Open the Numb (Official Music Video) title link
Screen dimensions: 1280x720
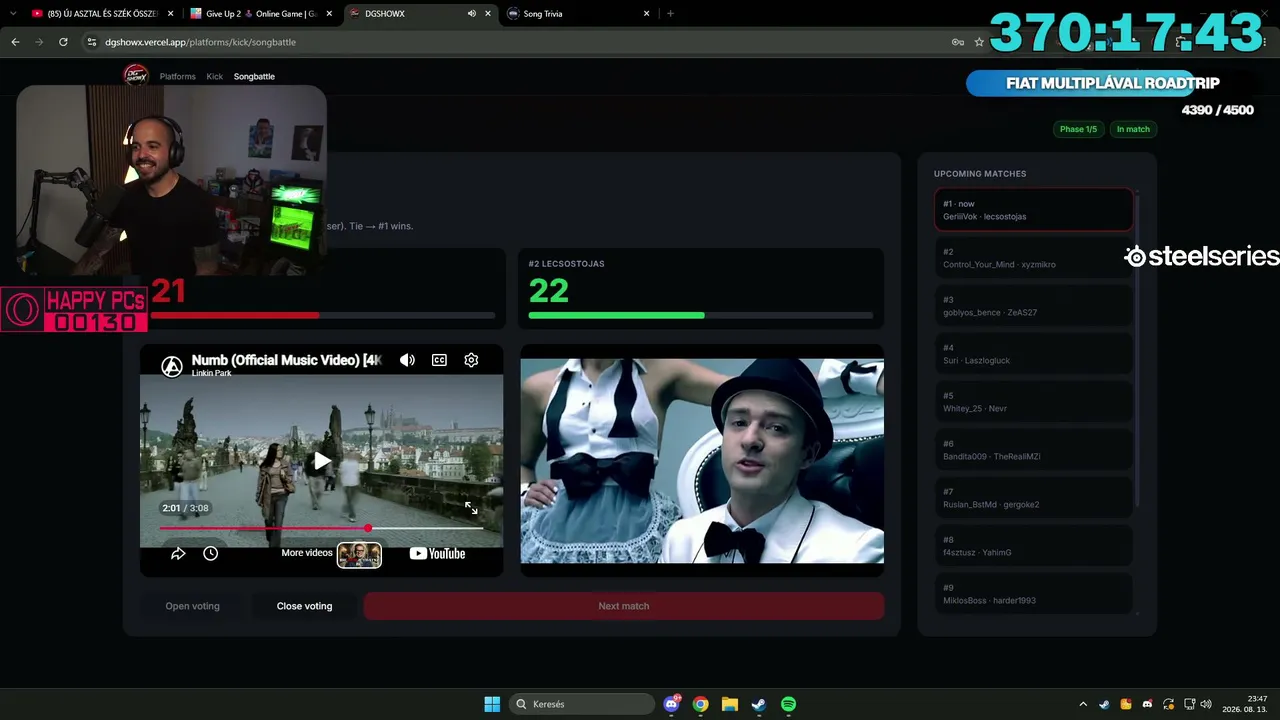287,360
